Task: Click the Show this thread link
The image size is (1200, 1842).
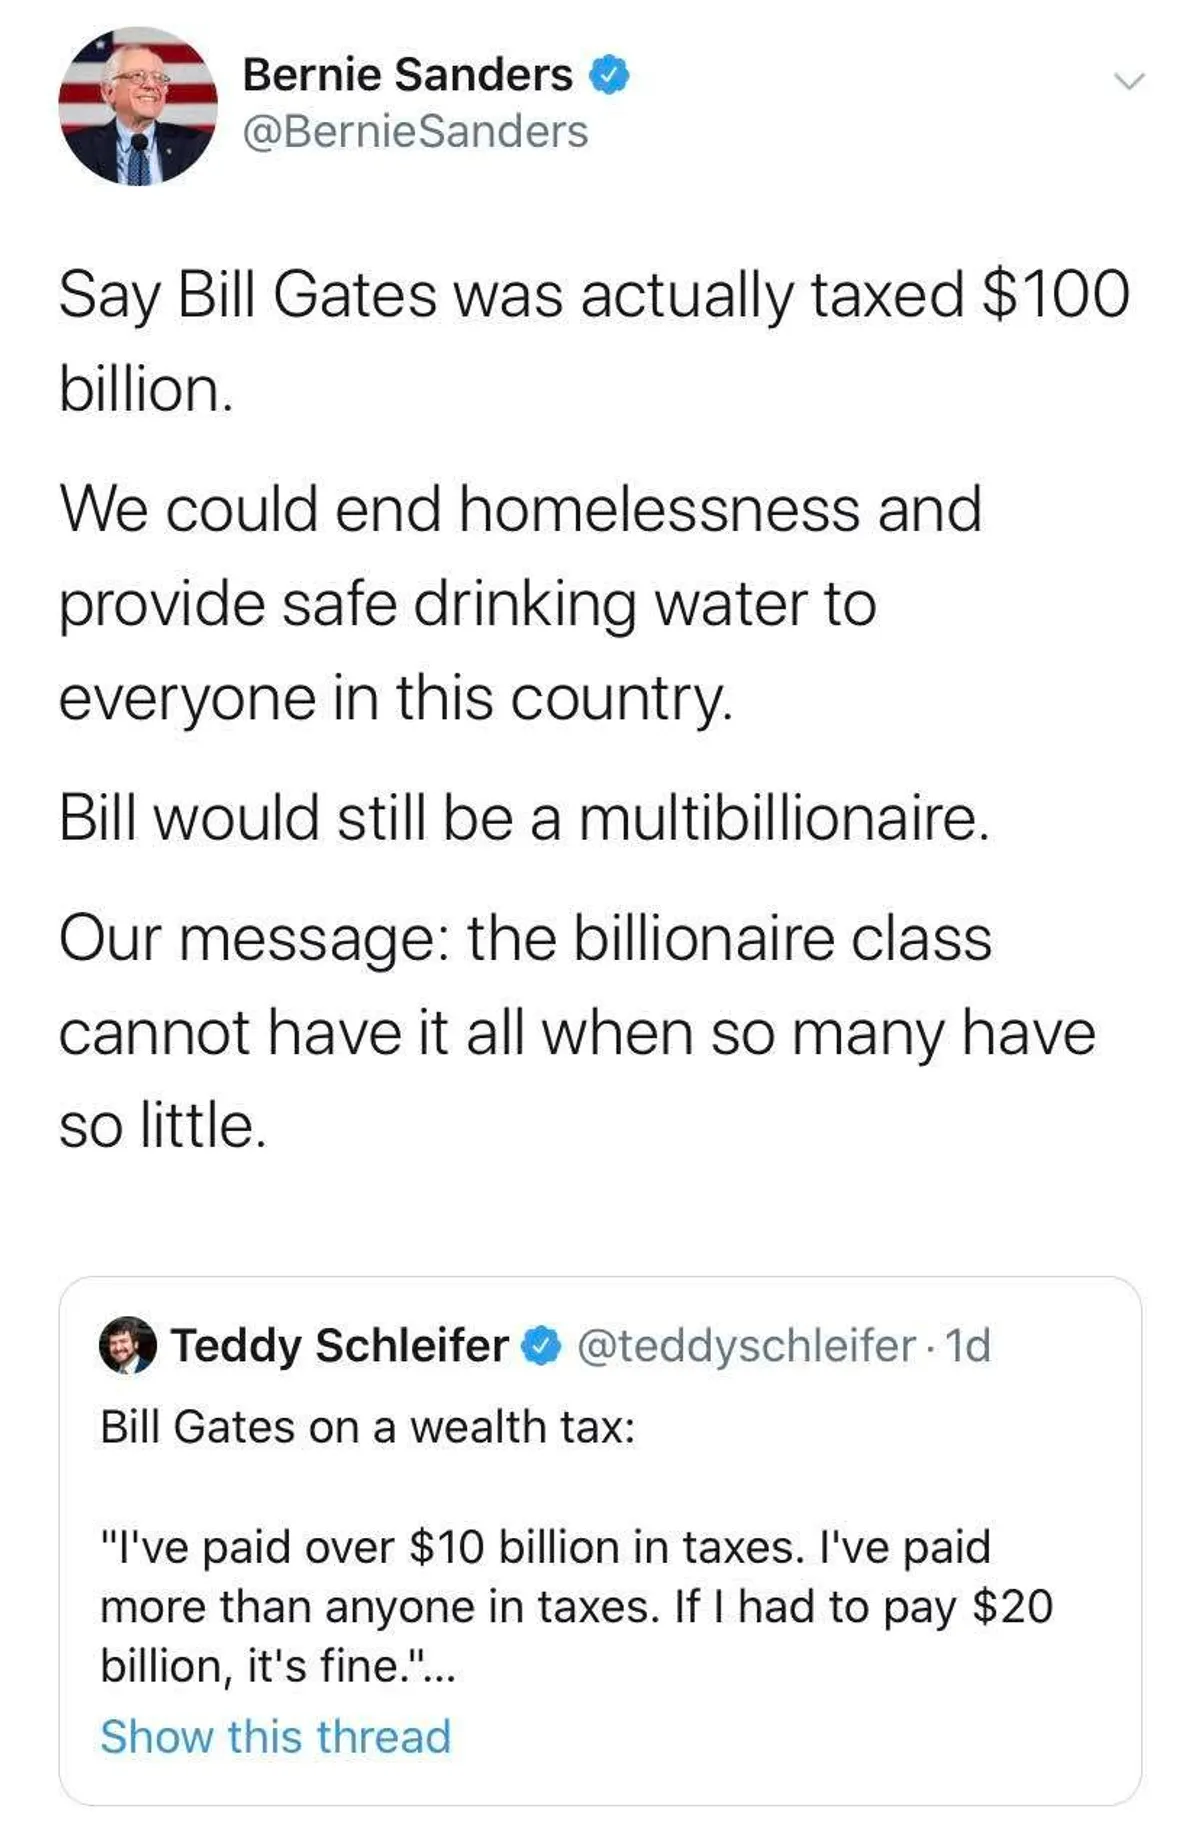Action: click(x=276, y=1737)
